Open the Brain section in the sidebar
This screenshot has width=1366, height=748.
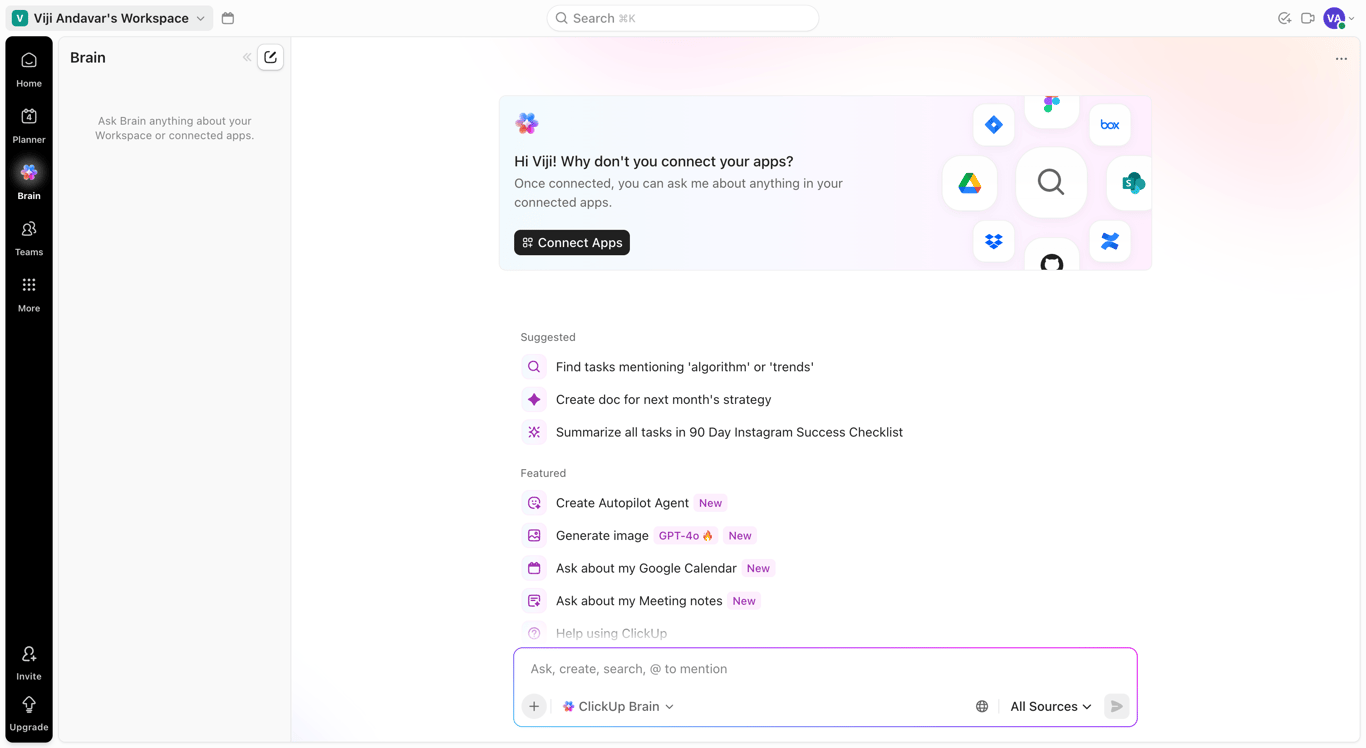(x=28, y=180)
